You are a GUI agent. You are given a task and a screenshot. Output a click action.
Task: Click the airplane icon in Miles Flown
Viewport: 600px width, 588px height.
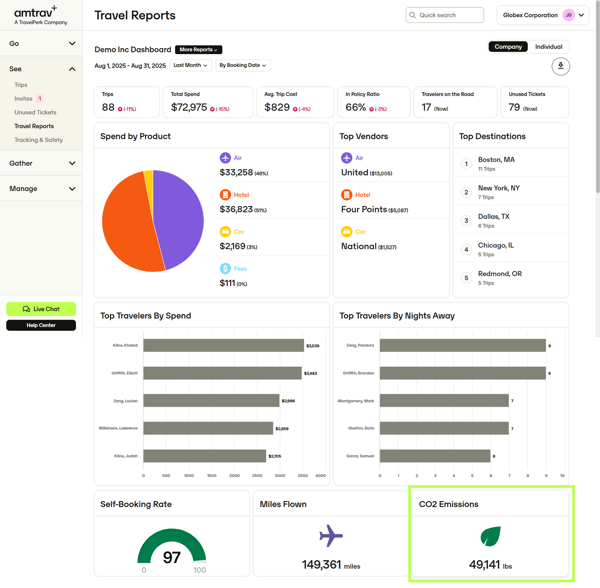point(331,535)
